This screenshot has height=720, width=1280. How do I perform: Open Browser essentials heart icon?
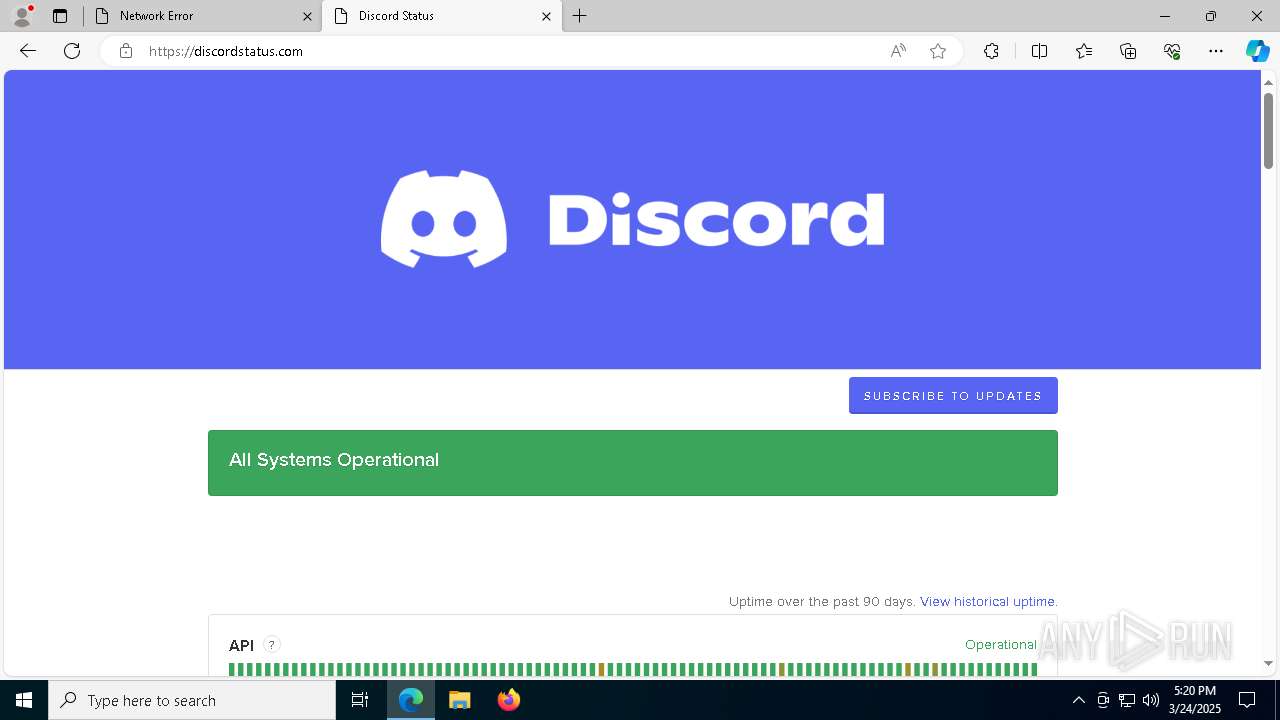click(1172, 51)
